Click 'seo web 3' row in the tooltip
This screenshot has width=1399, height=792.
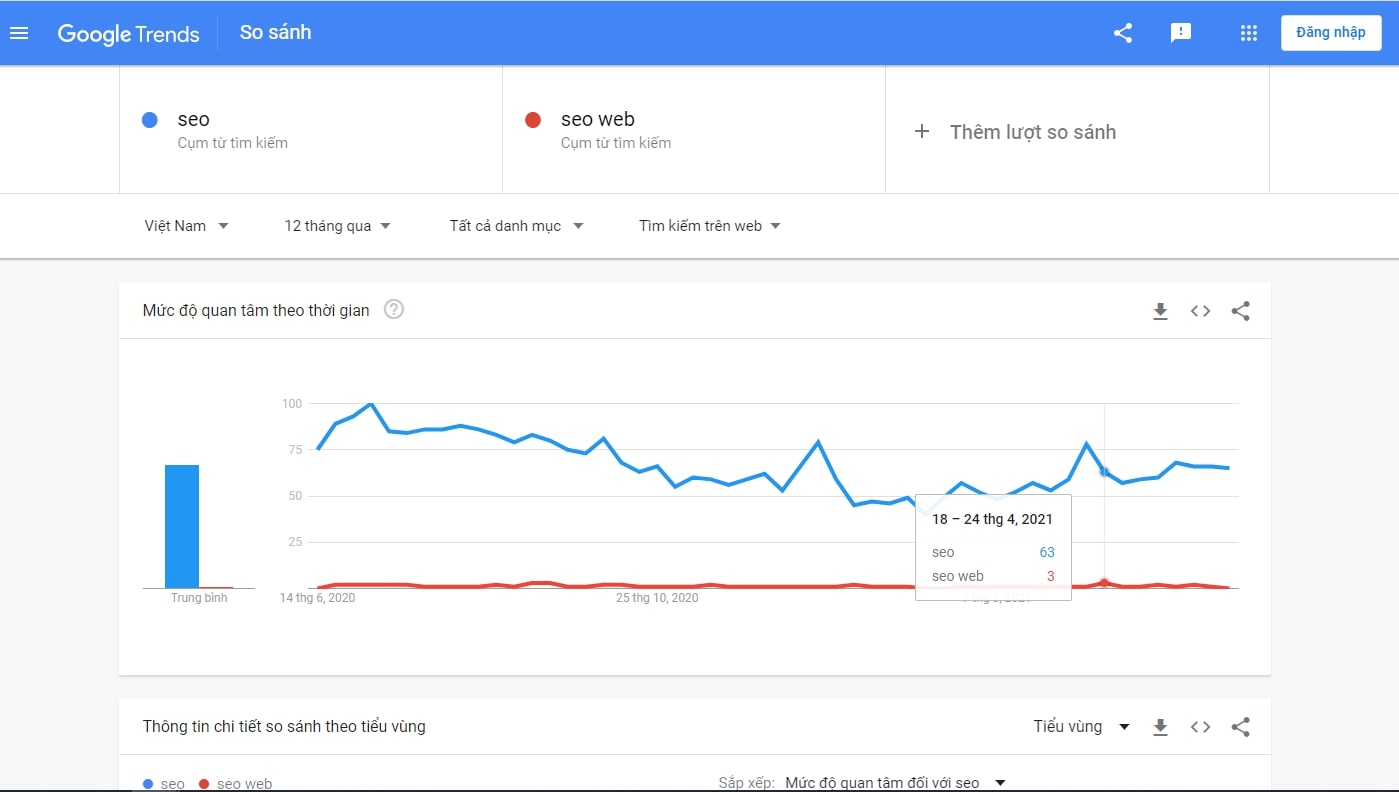(x=993, y=576)
